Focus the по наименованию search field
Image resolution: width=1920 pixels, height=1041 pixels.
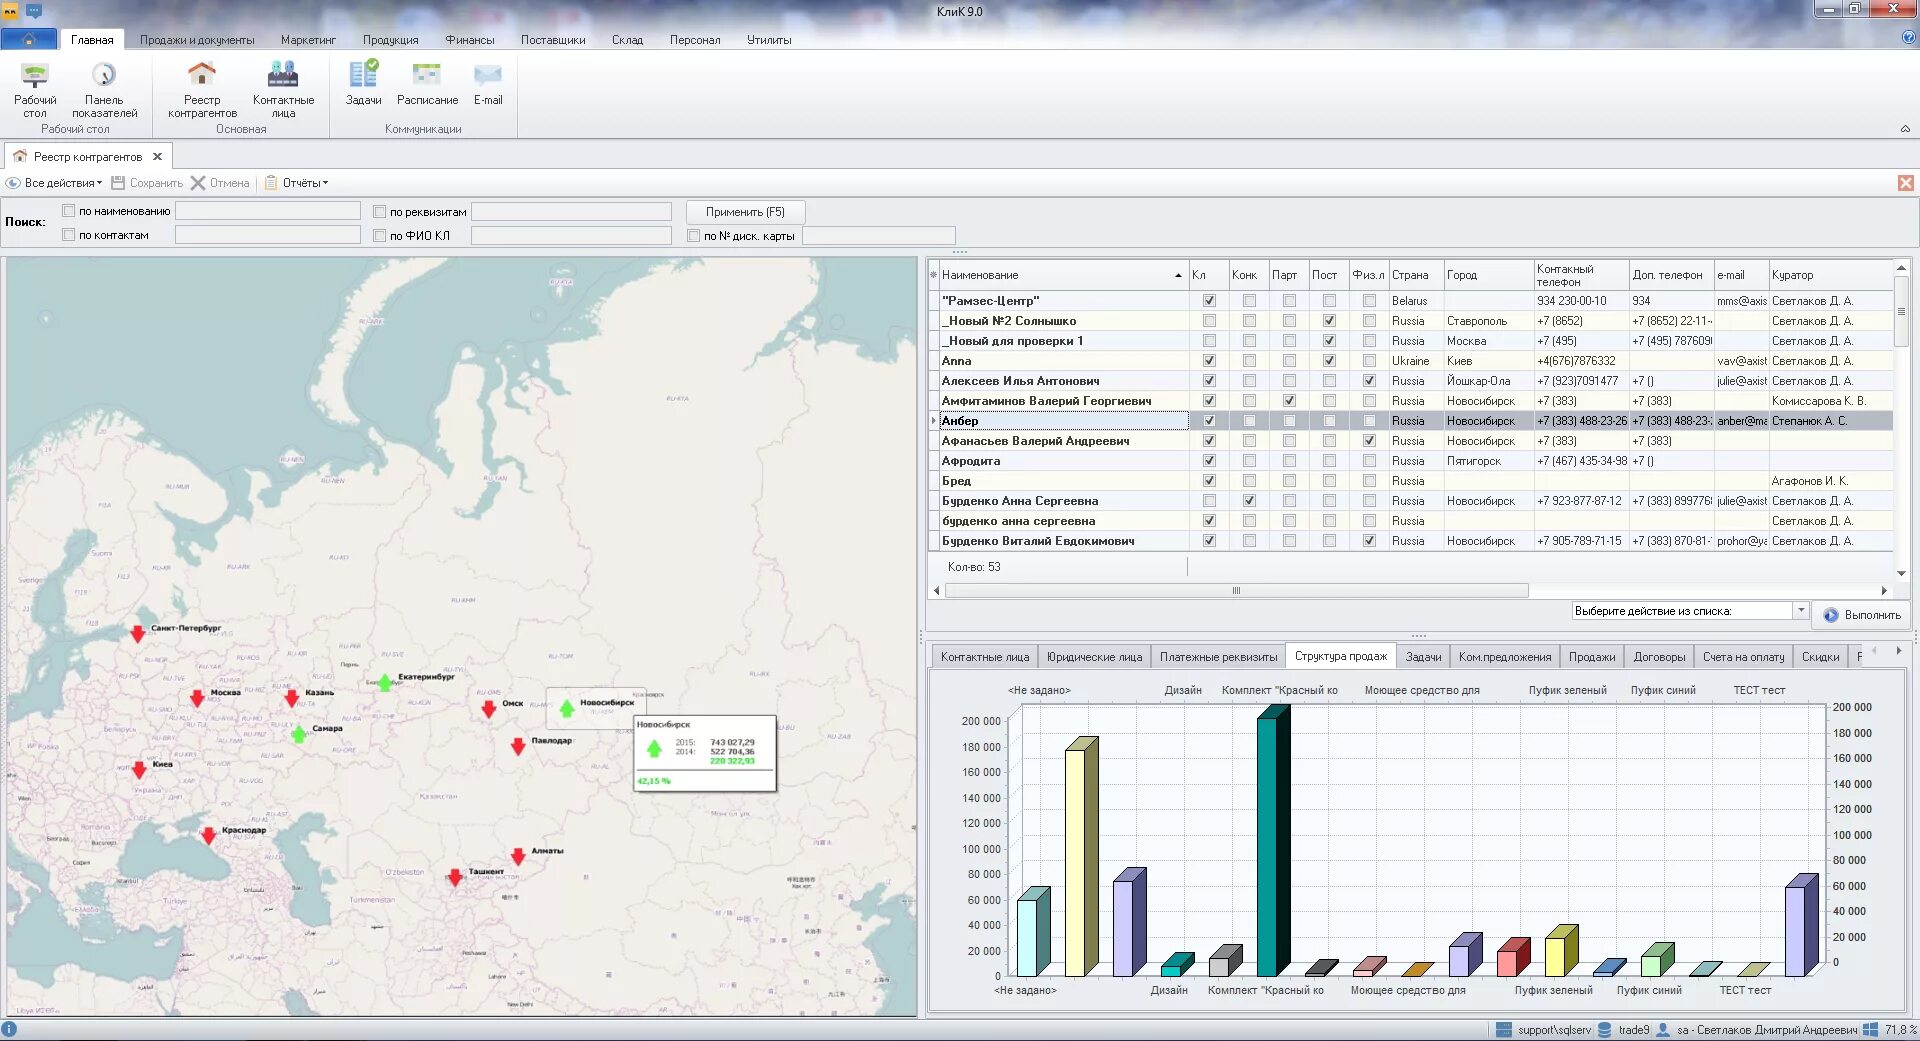point(268,211)
